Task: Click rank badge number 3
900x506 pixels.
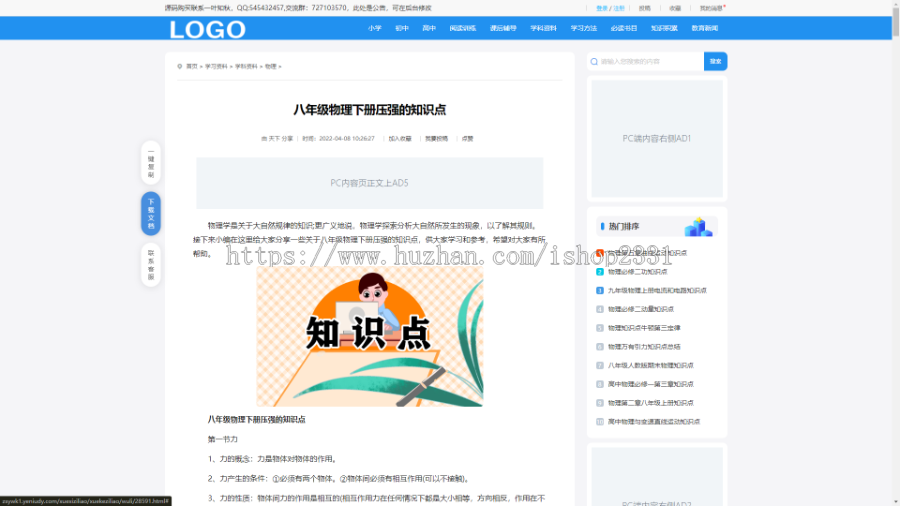Action: 600,291
